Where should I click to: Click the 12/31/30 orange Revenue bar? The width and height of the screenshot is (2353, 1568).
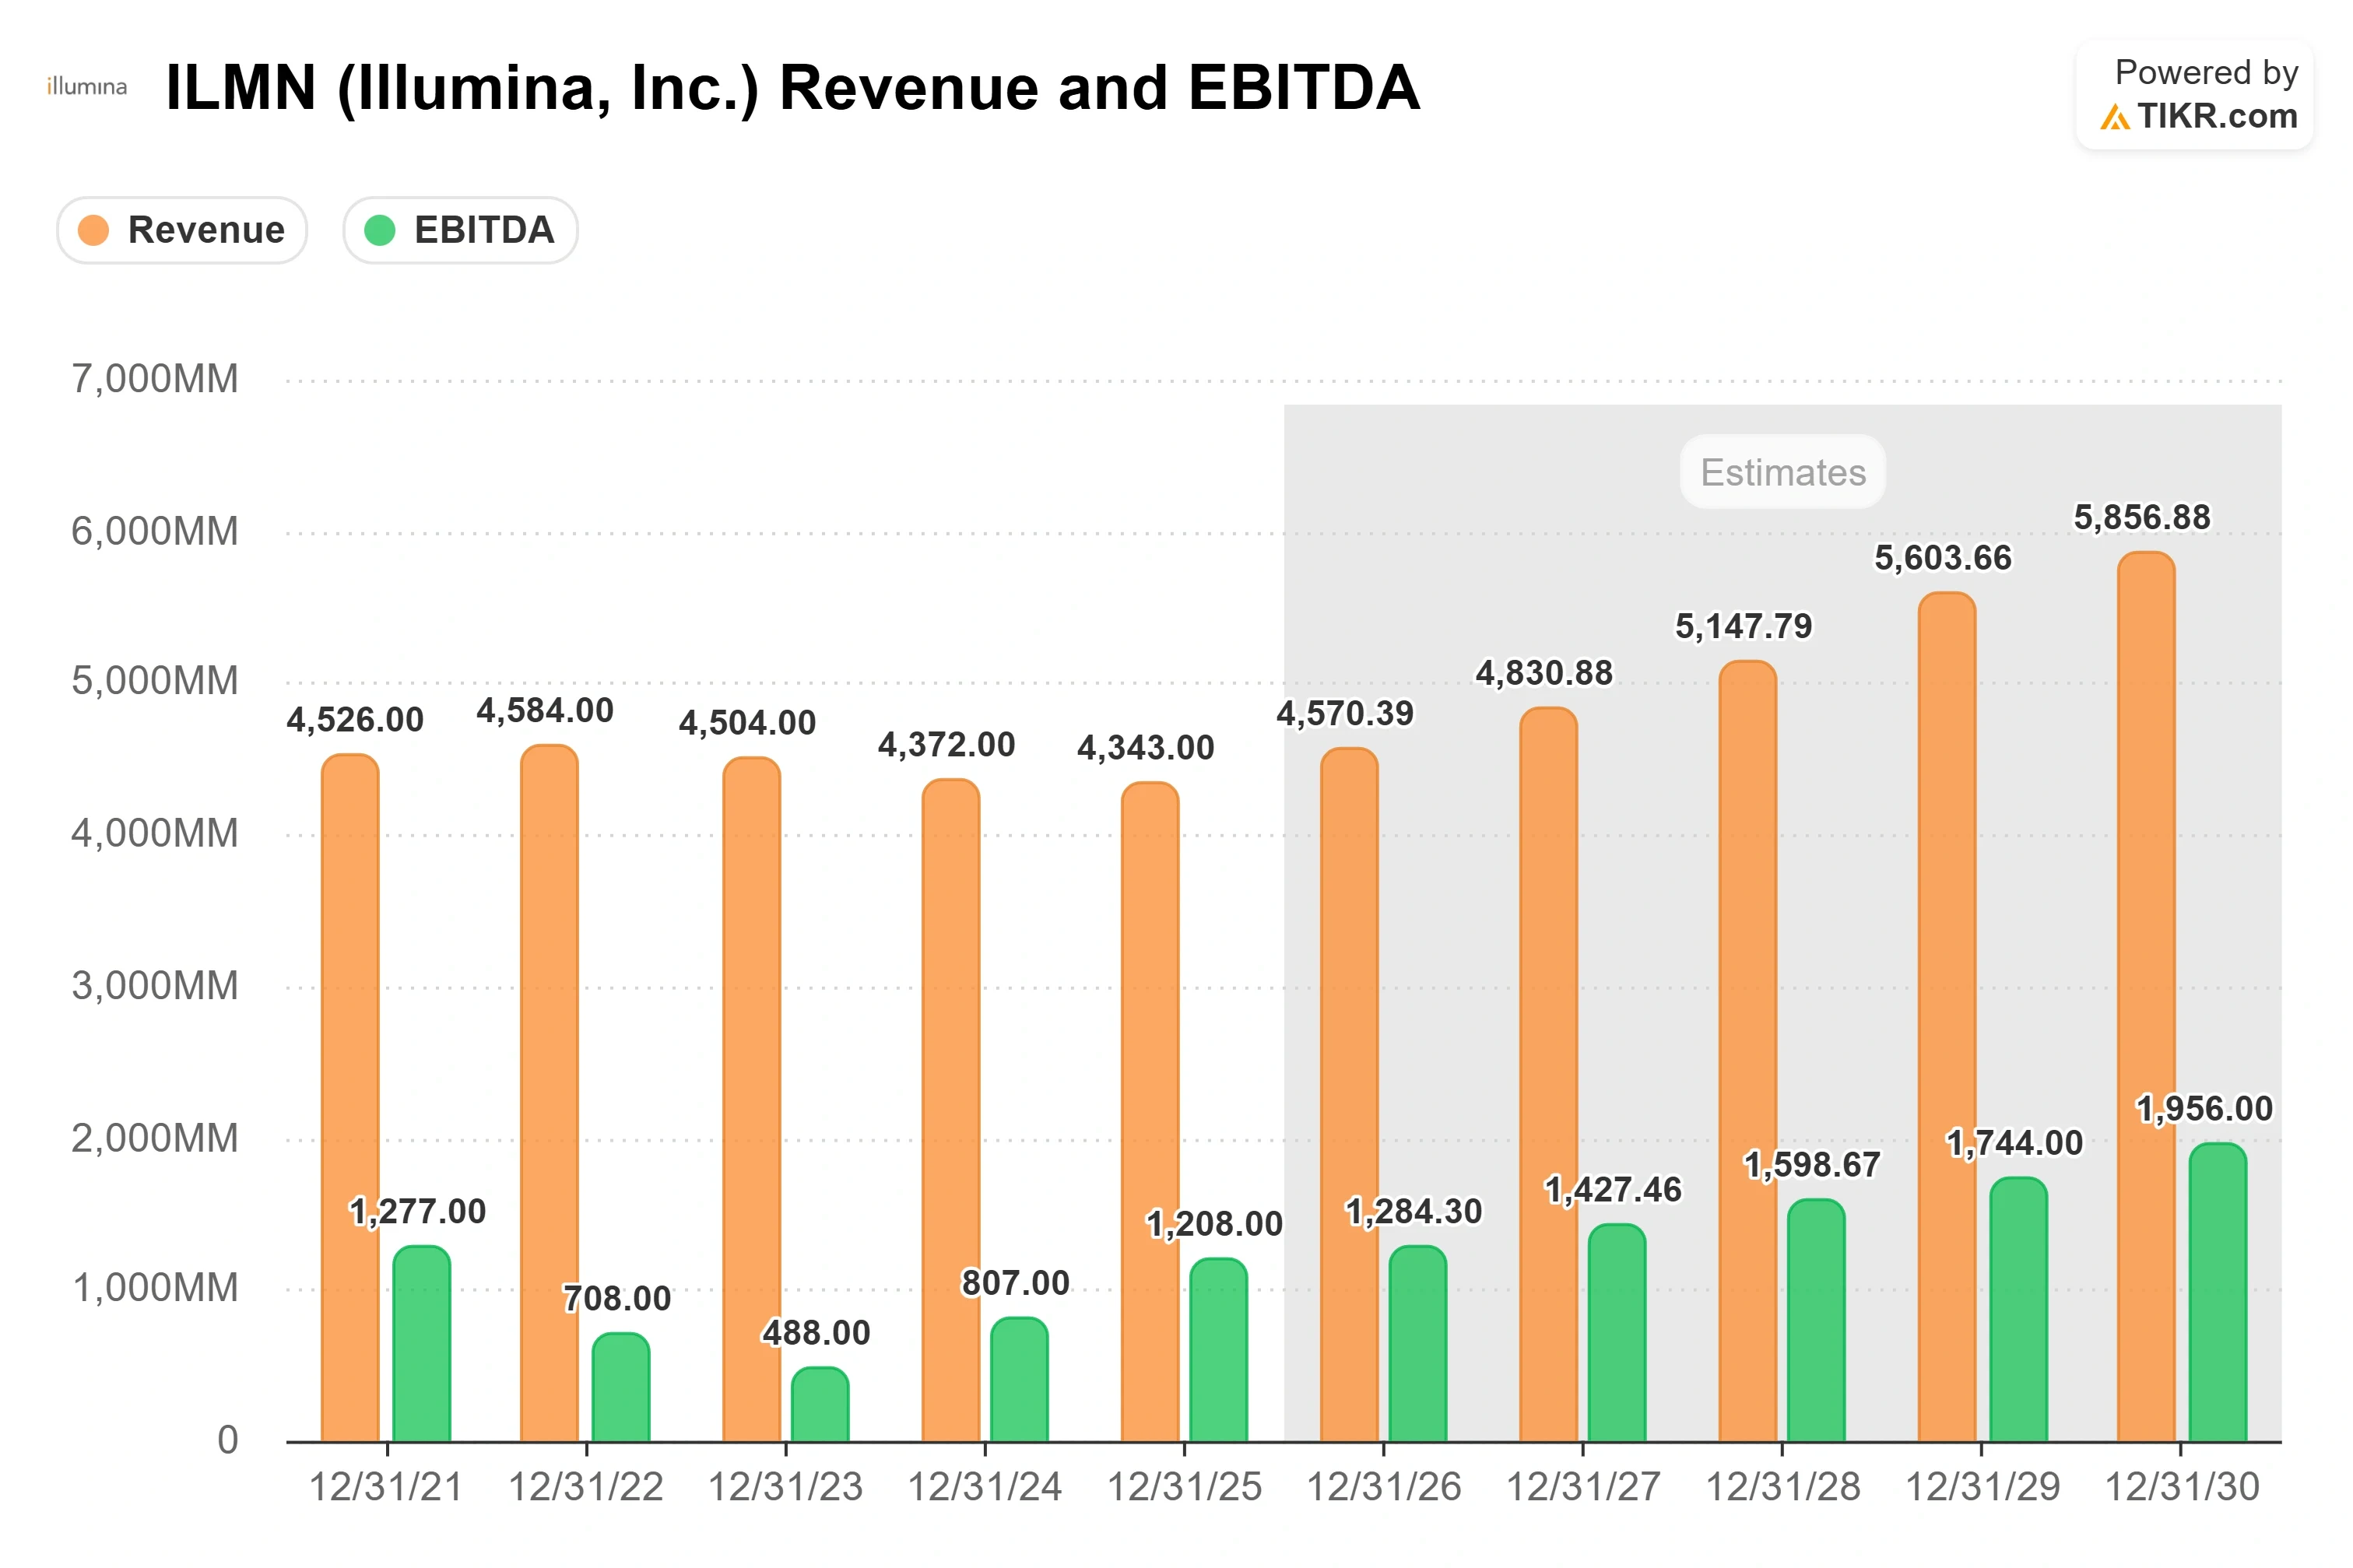click(2146, 996)
